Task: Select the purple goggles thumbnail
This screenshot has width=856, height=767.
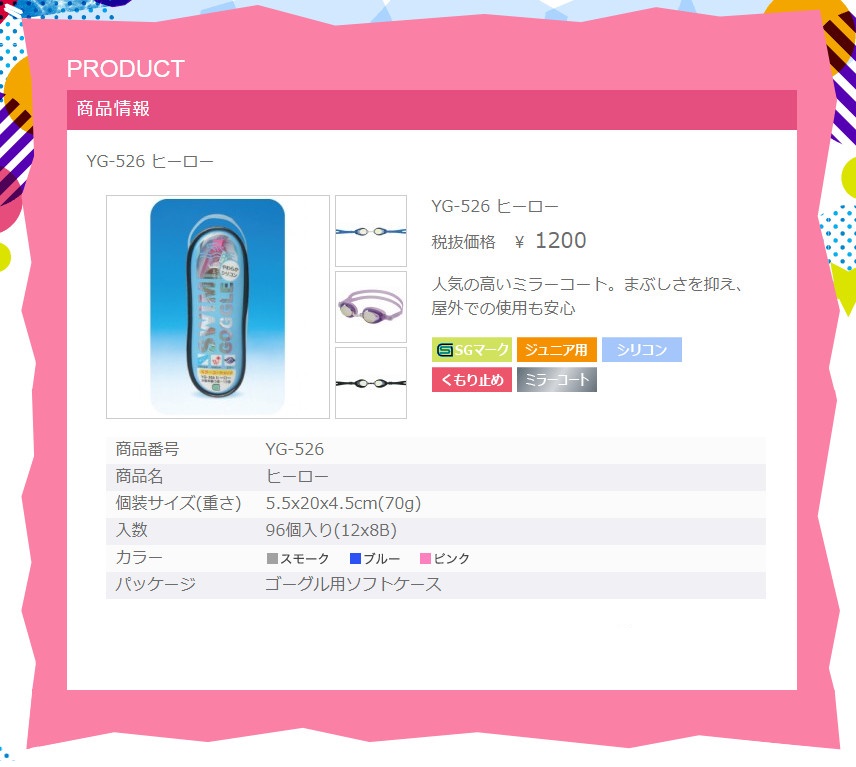Action: tap(371, 307)
